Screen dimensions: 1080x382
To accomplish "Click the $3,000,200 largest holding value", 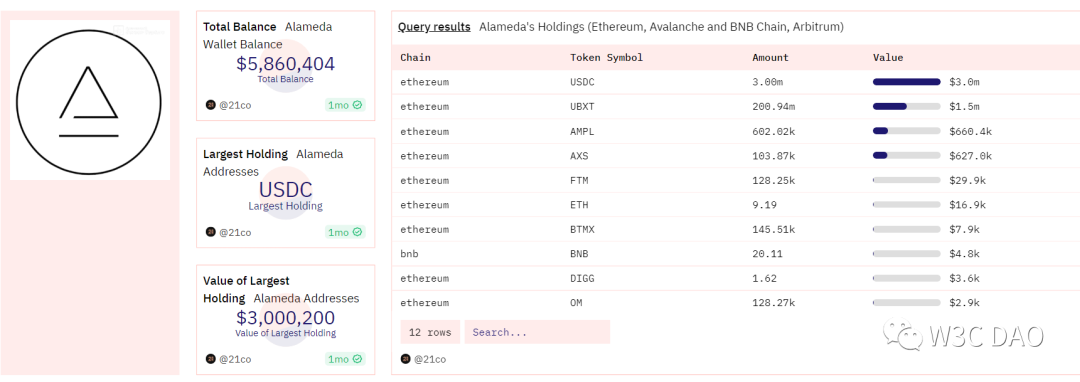I will click(x=285, y=318).
